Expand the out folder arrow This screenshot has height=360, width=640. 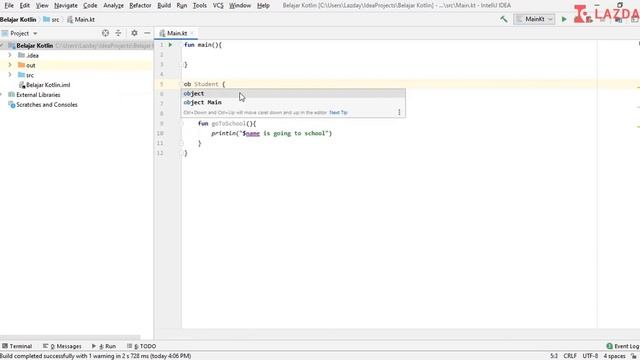click(x=10, y=65)
